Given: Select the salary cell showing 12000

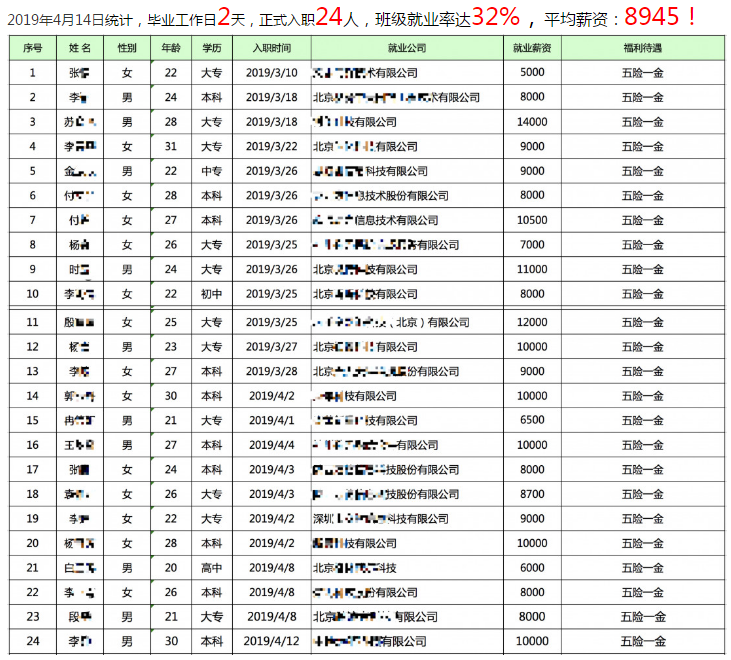Looking at the screenshot, I should point(532,322).
